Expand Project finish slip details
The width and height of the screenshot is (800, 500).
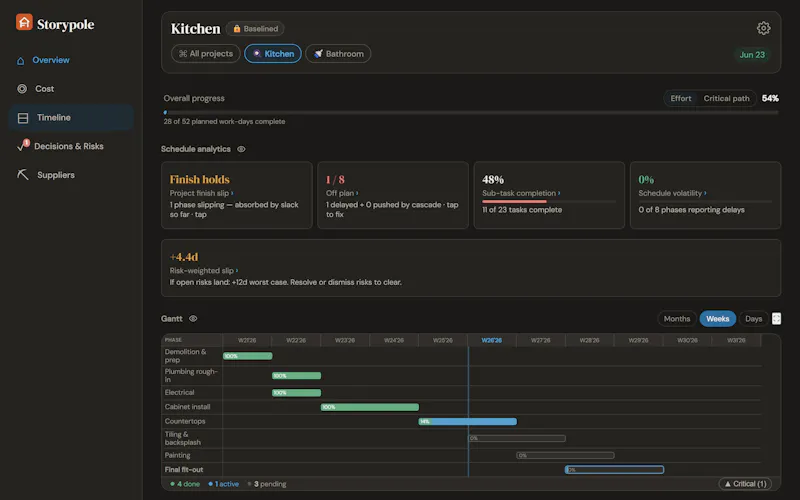click(202, 193)
